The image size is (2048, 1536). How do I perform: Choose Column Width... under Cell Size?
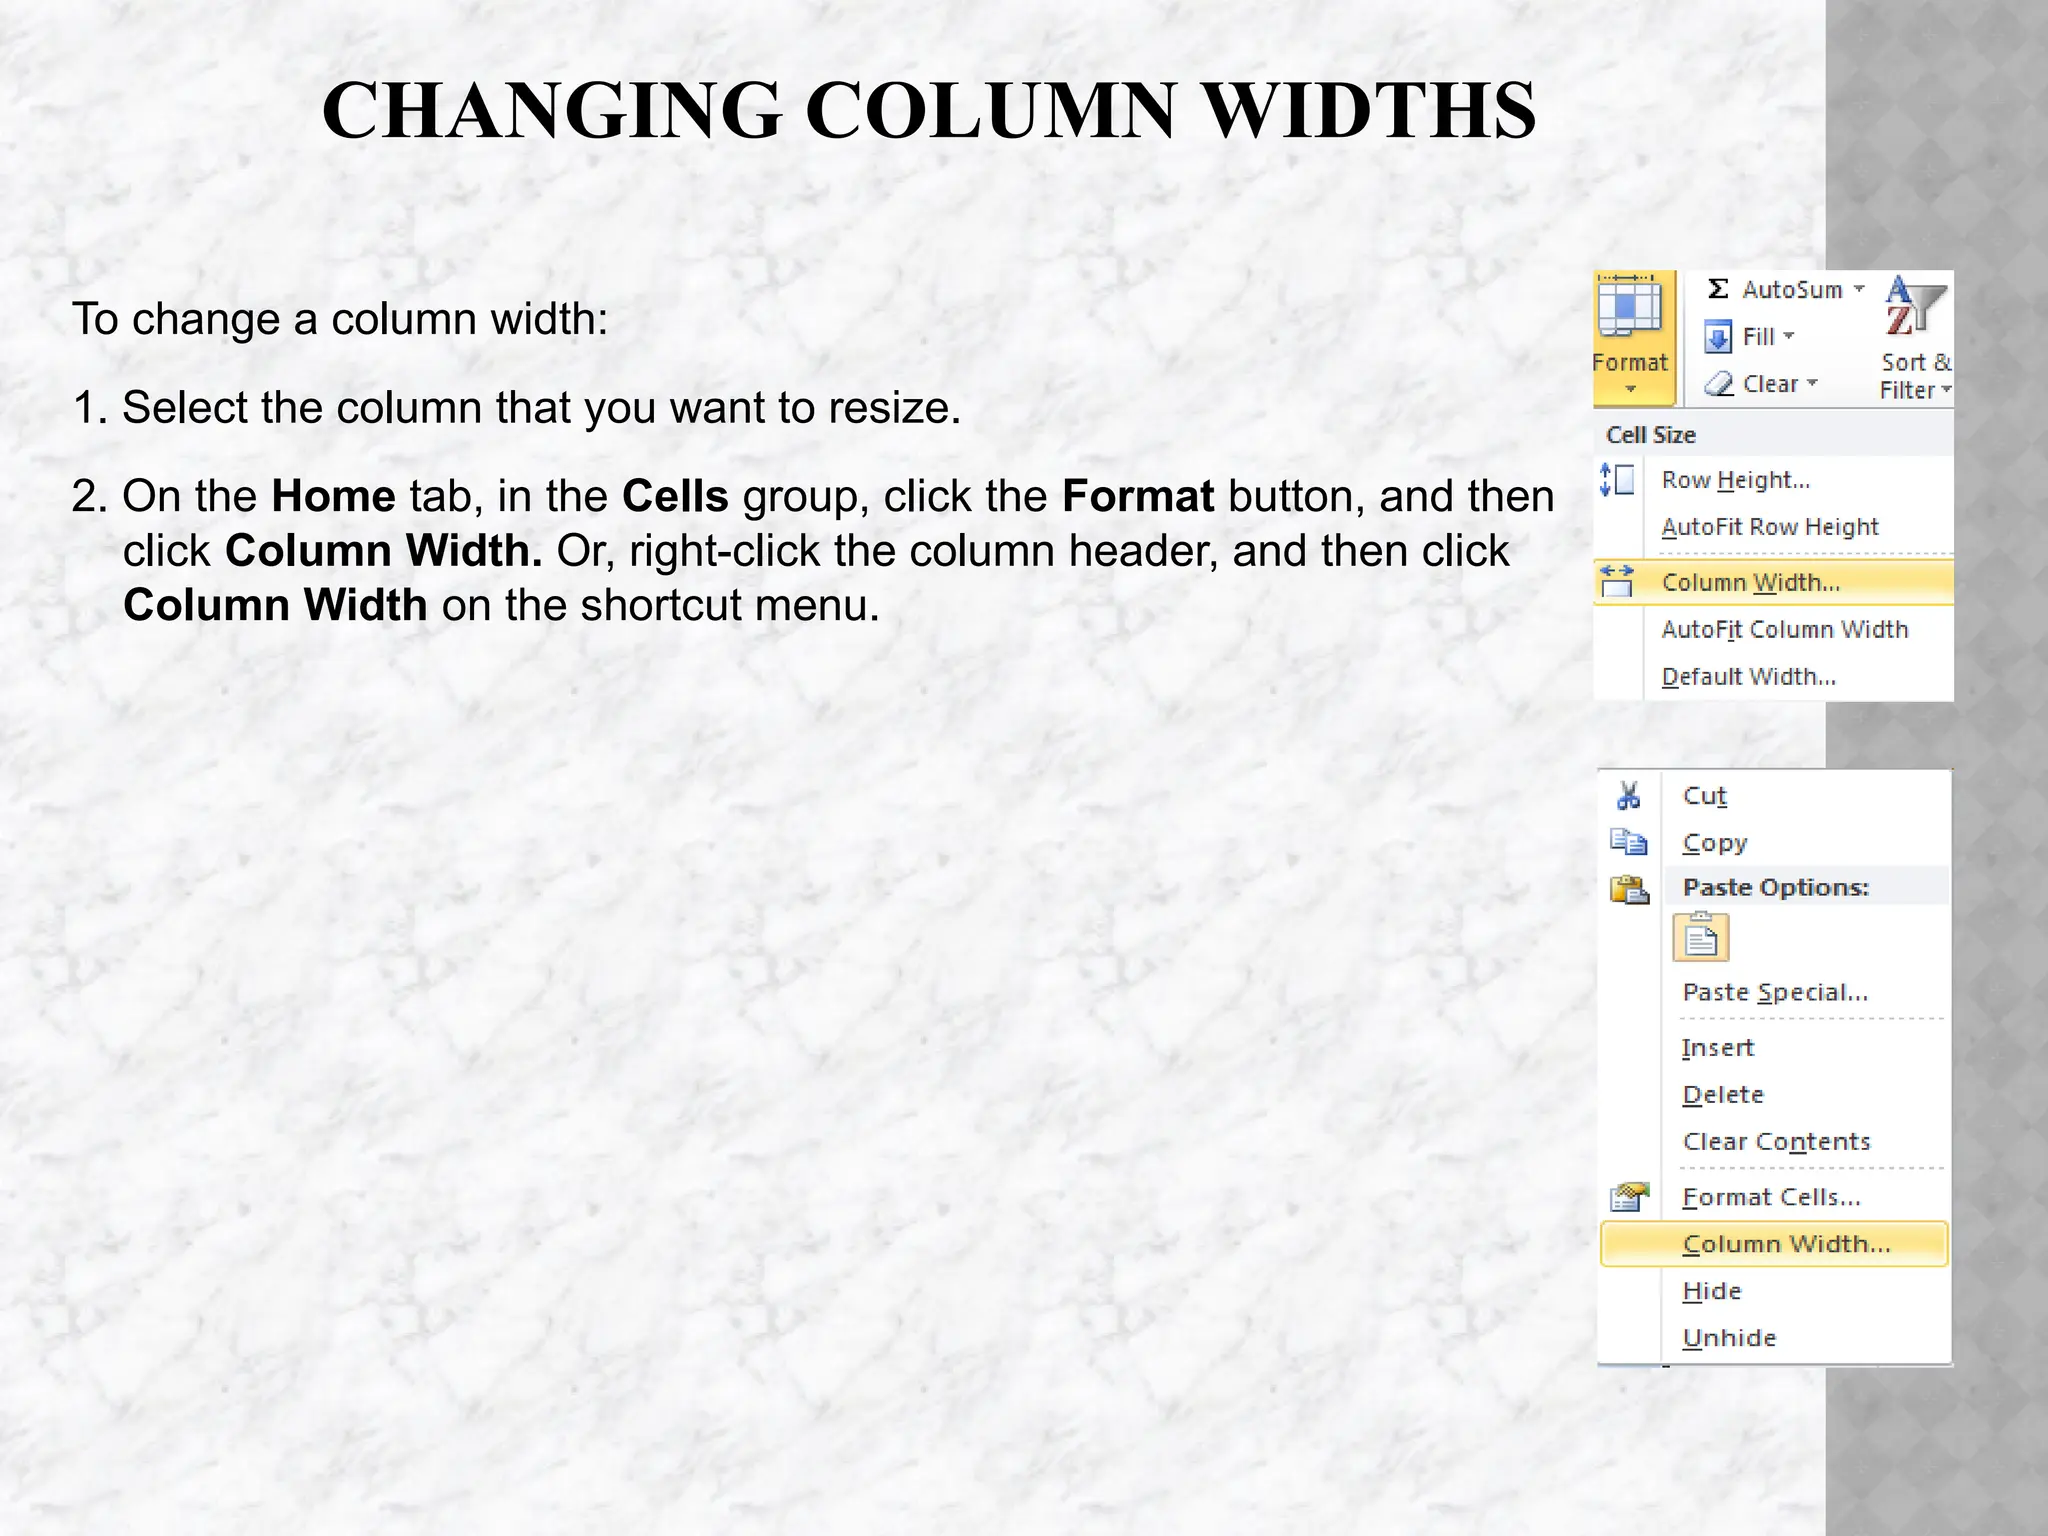1773,583
